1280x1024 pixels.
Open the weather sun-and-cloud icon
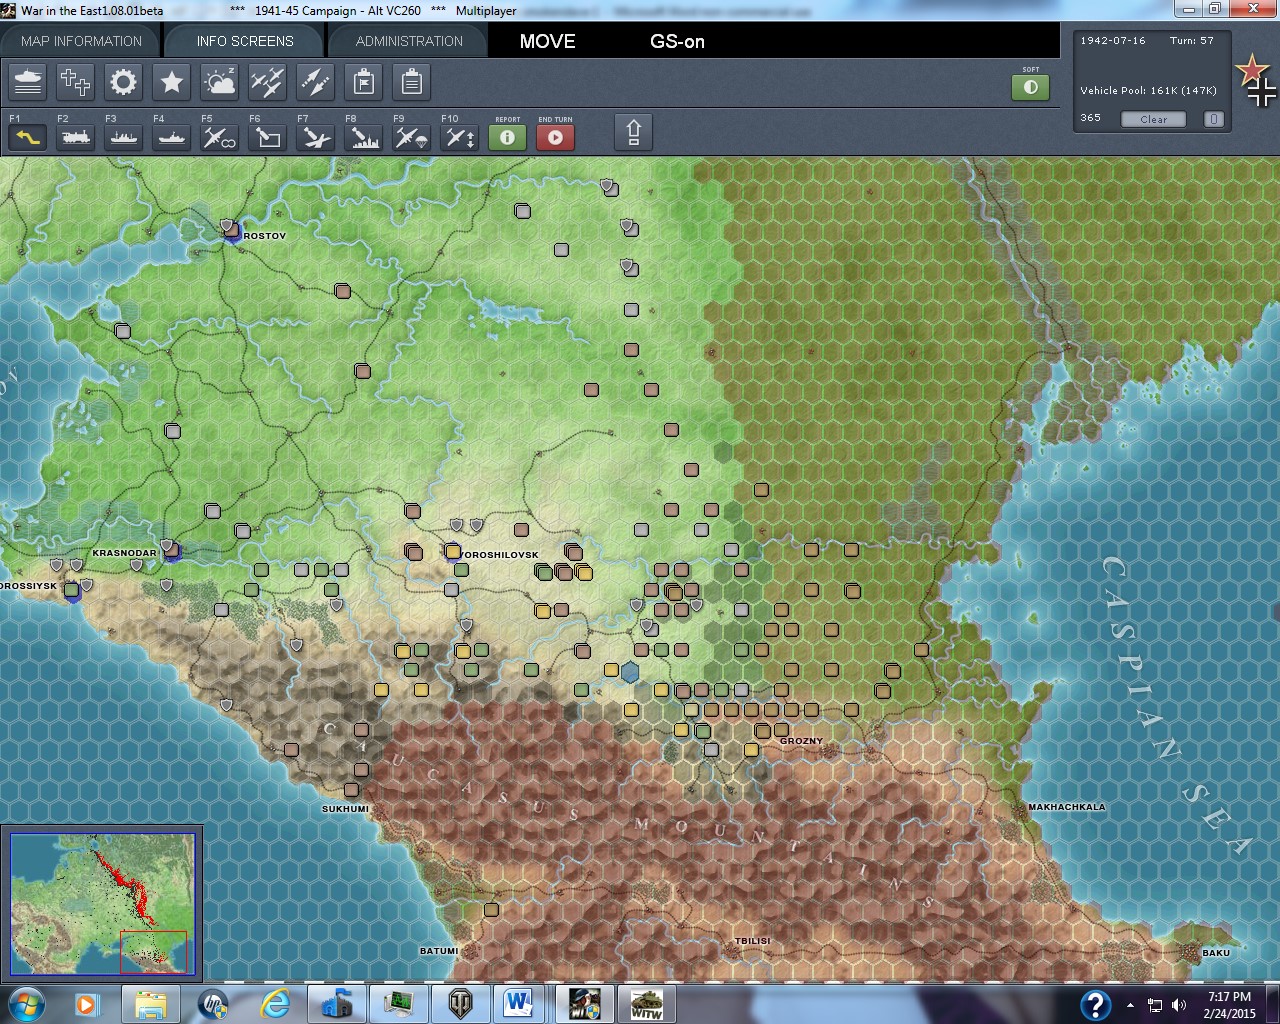220,82
